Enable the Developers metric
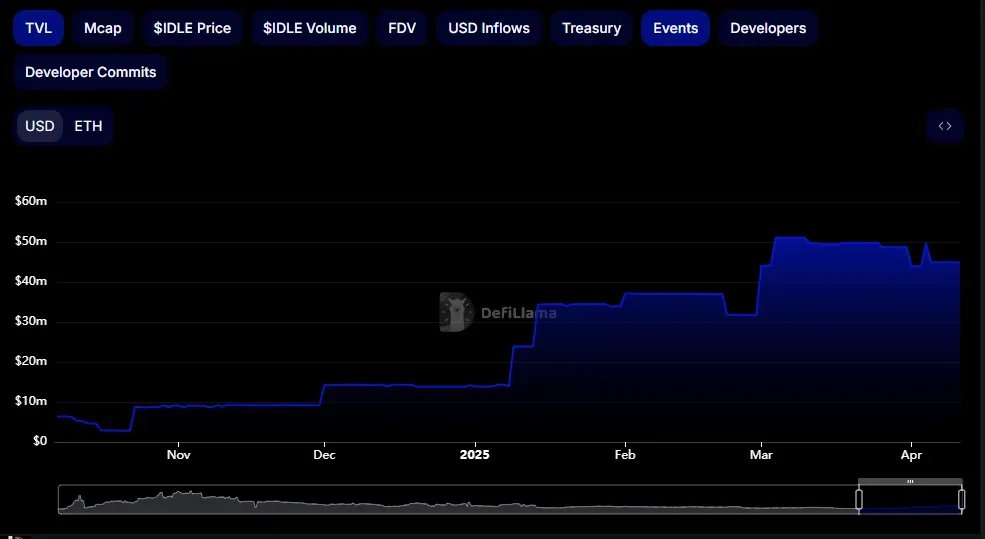 click(x=768, y=28)
